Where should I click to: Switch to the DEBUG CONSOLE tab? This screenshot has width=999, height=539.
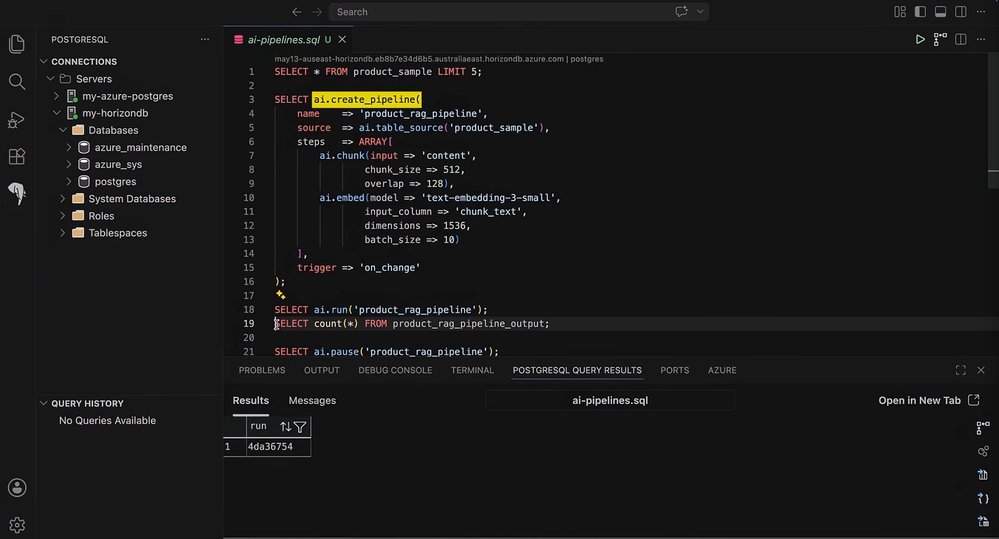(x=395, y=370)
